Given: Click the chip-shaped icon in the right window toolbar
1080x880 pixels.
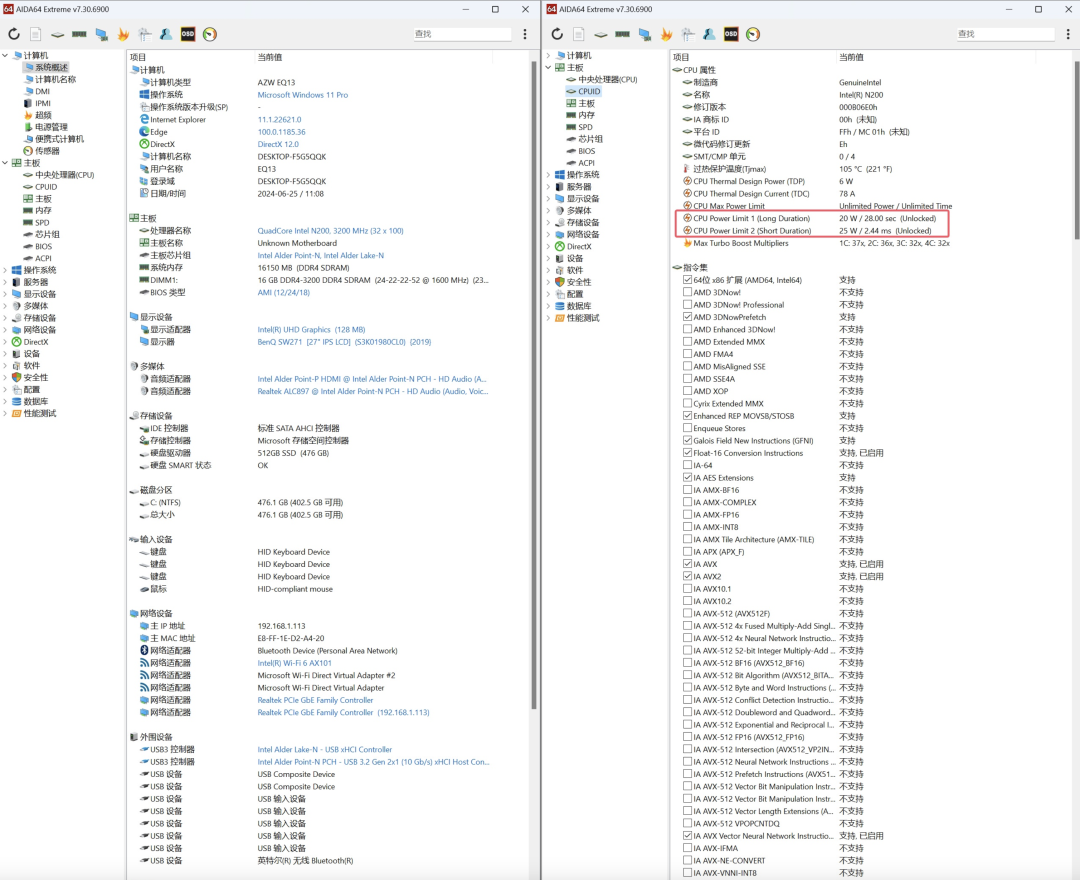Looking at the screenshot, I should 601,34.
